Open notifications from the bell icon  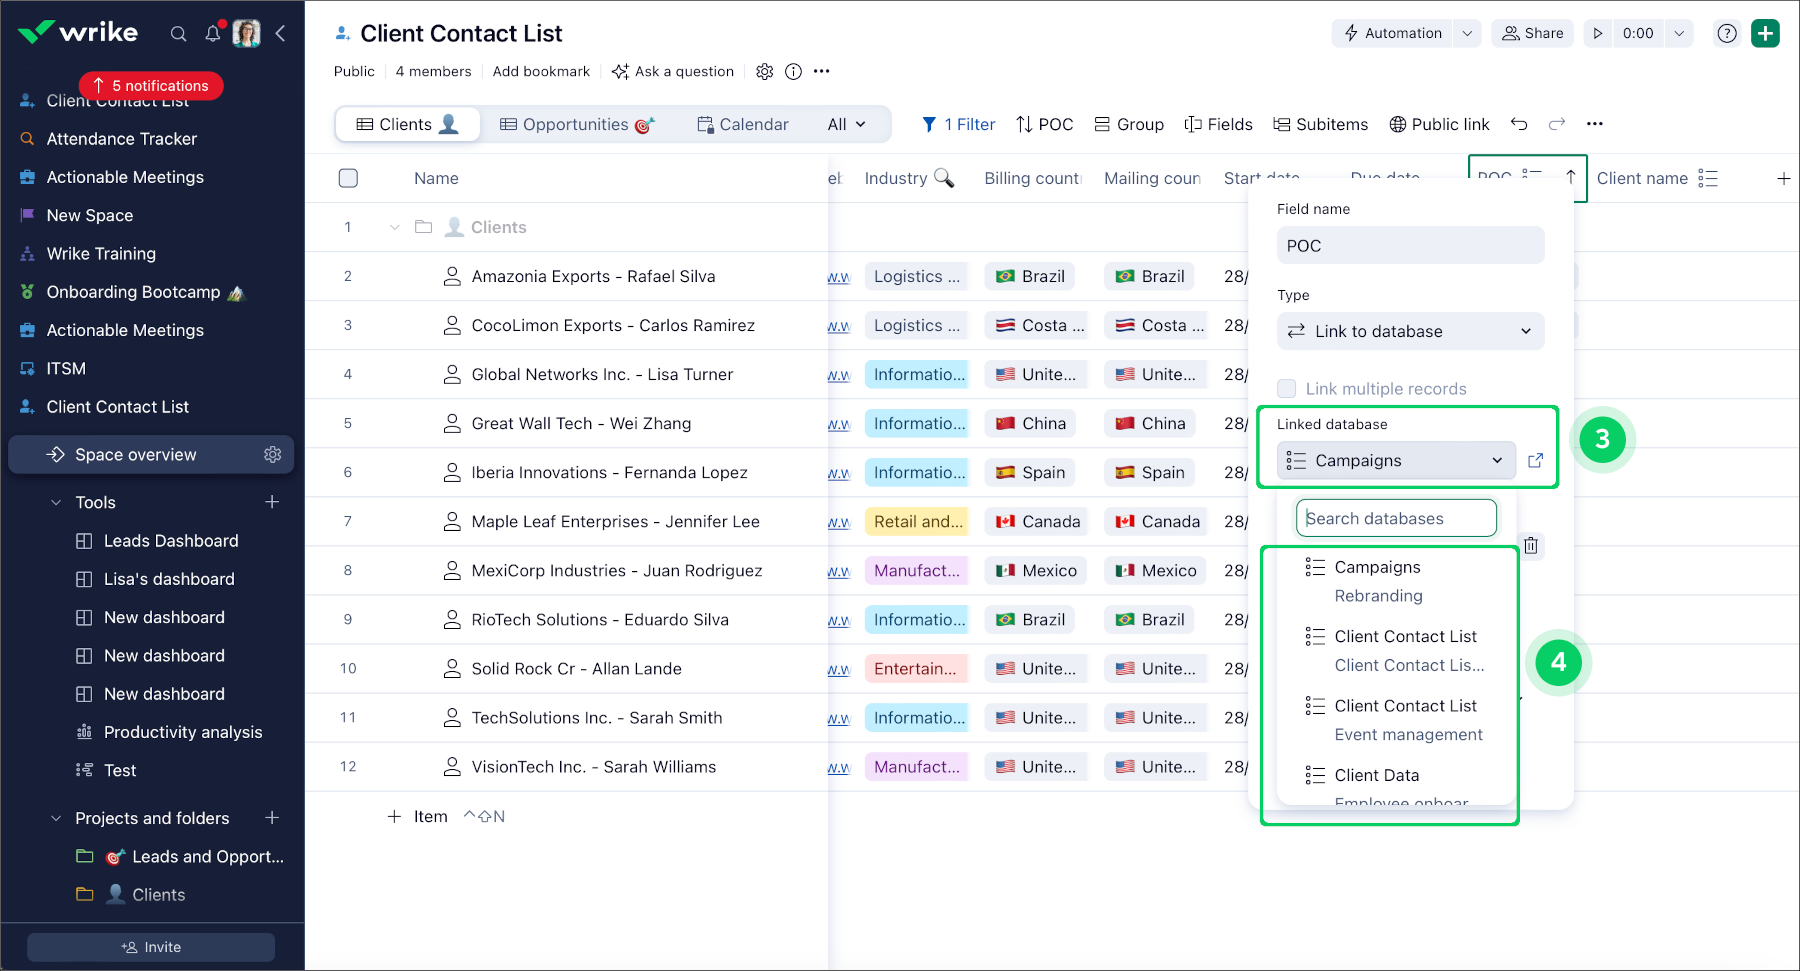point(212,33)
